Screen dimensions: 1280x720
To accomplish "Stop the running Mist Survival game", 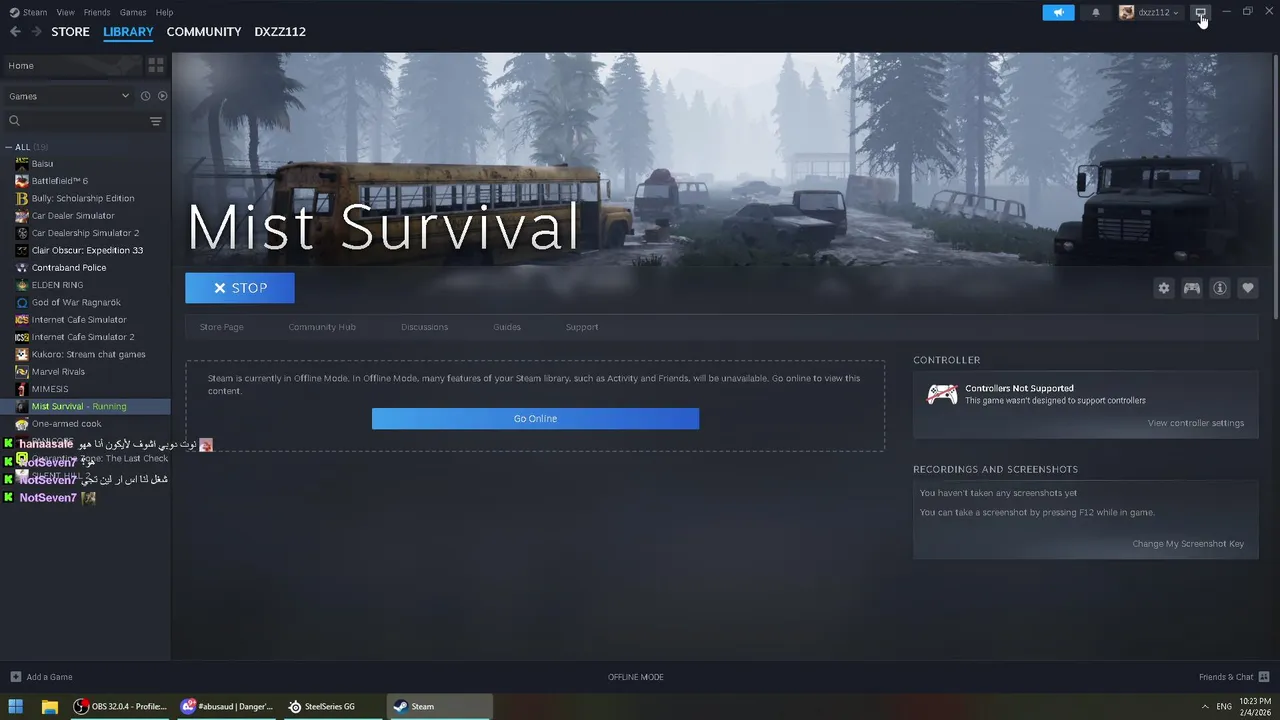I will click(x=240, y=288).
